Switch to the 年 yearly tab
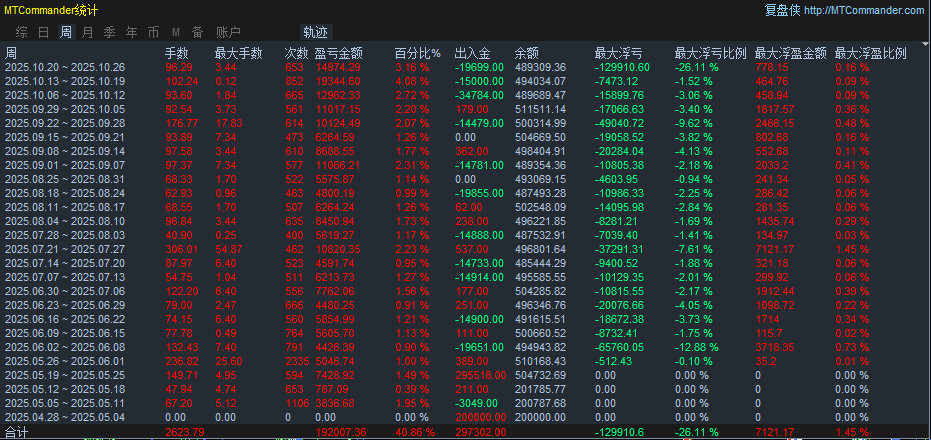The image size is (931, 440). point(131,33)
